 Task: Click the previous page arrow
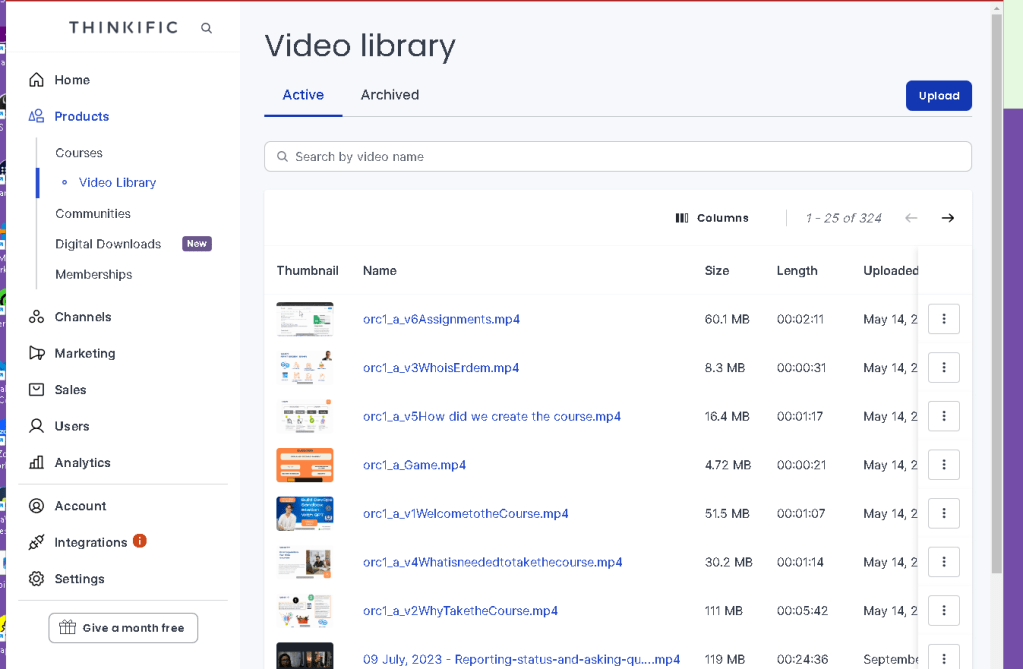coord(911,218)
